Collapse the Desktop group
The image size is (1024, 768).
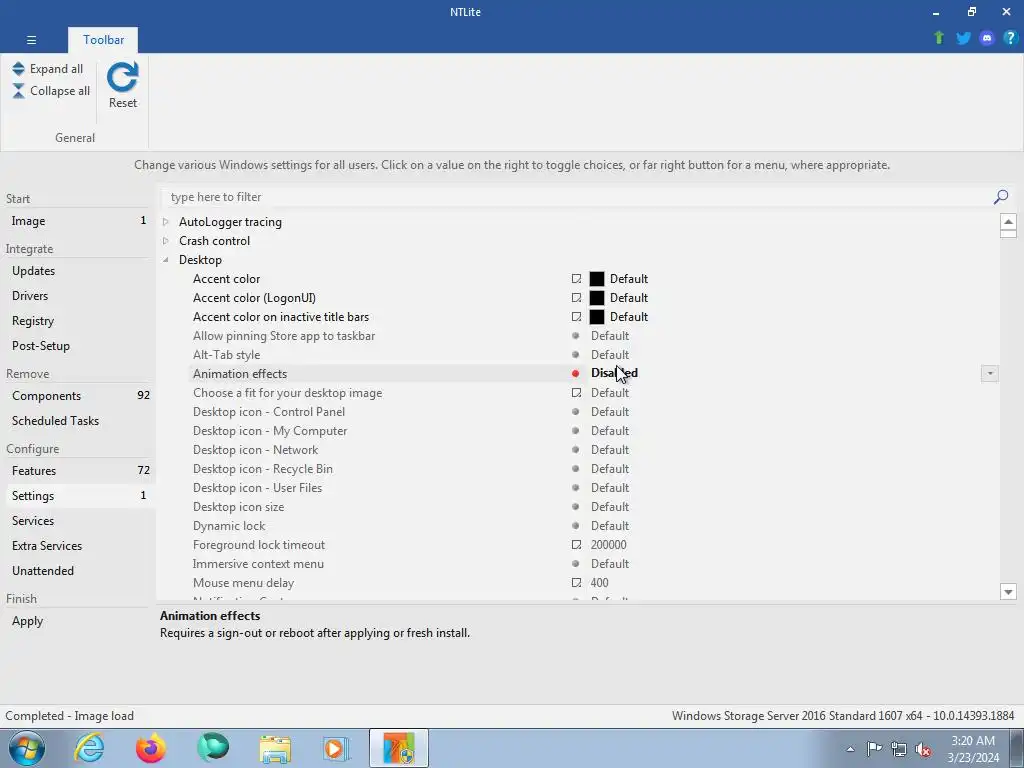[x=166, y=260]
